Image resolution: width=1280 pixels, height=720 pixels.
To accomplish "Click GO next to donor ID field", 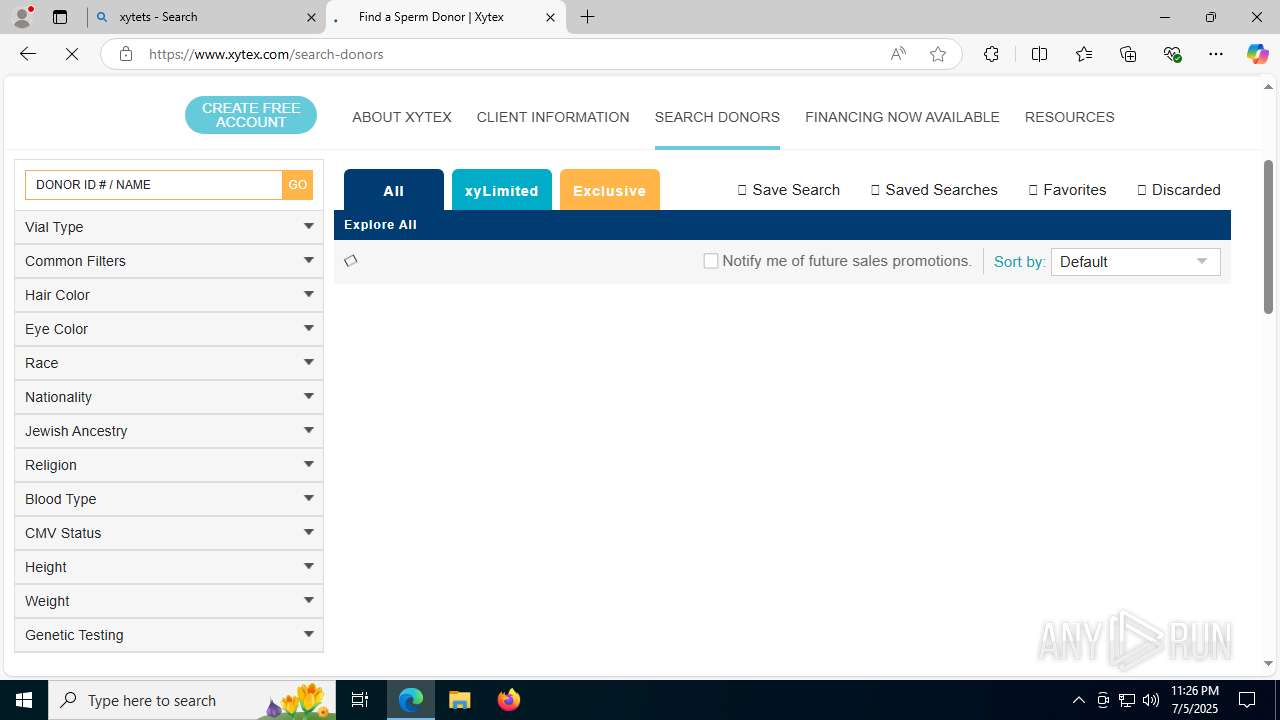I will [x=298, y=185].
